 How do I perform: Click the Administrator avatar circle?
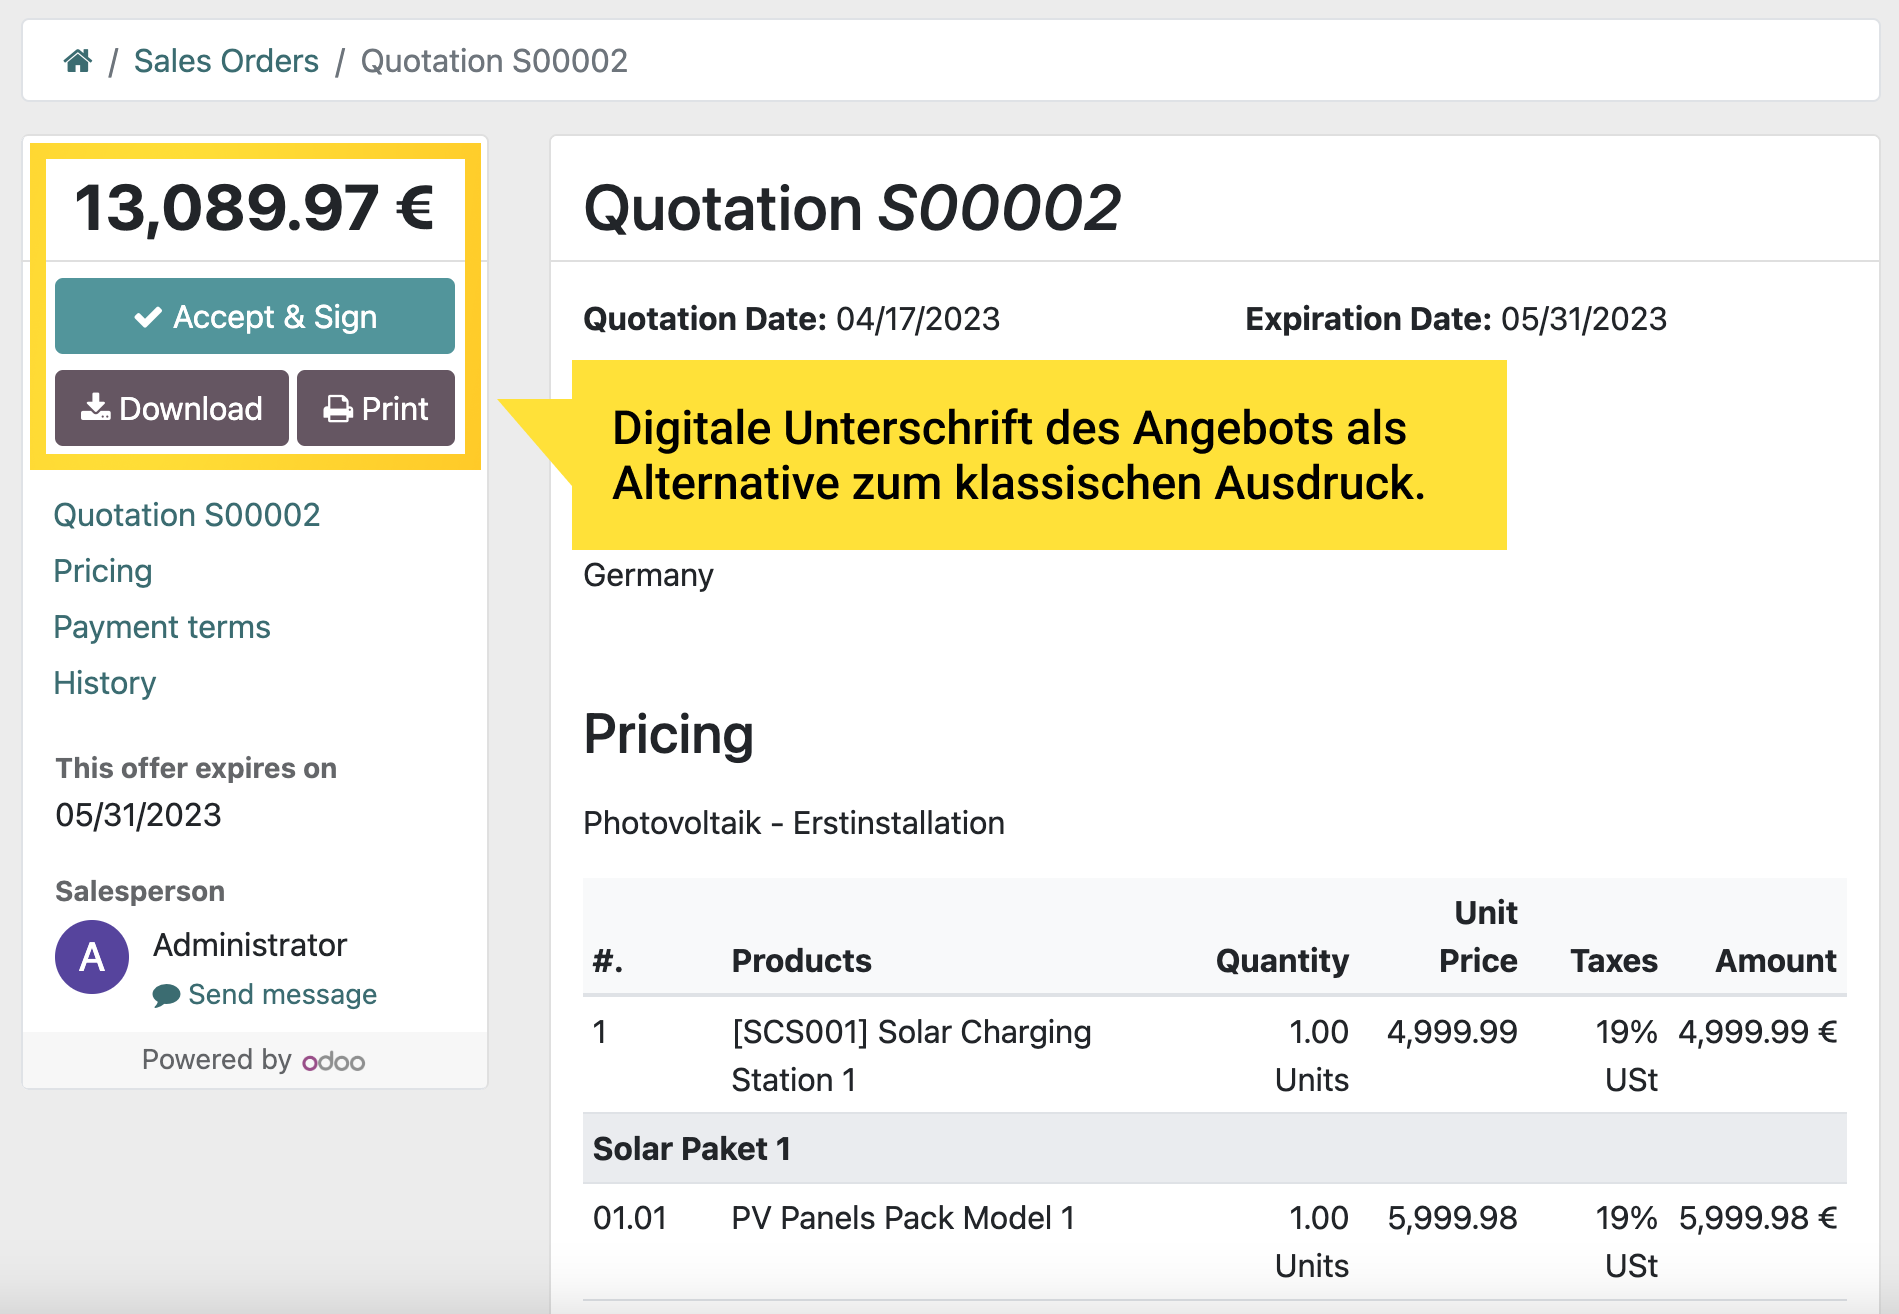point(92,957)
